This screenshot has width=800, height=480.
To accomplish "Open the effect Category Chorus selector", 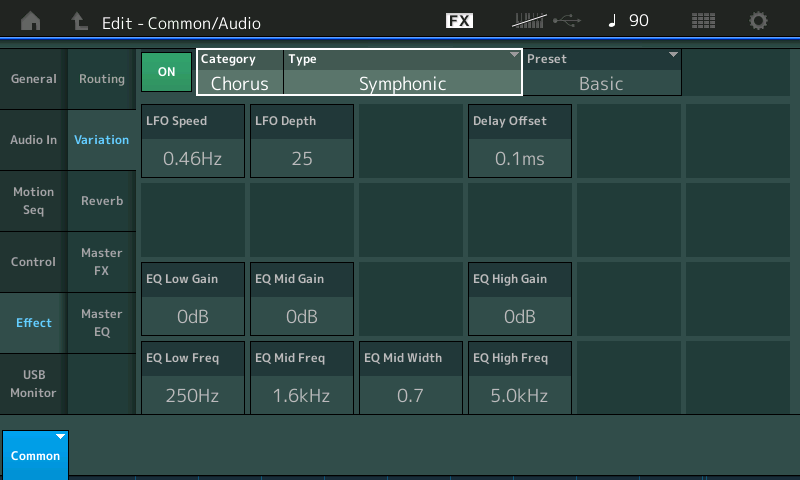I will [x=240, y=73].
